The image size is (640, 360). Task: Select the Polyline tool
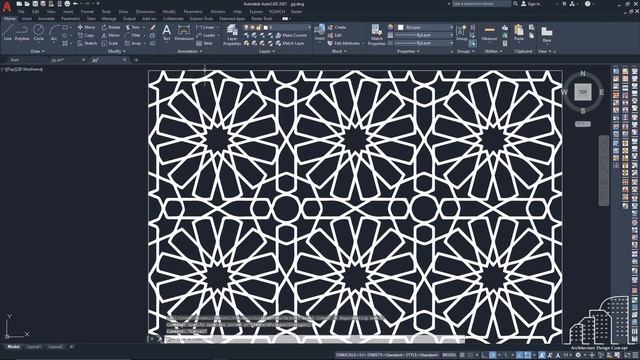pyautogui.click(x=22, y=32)
